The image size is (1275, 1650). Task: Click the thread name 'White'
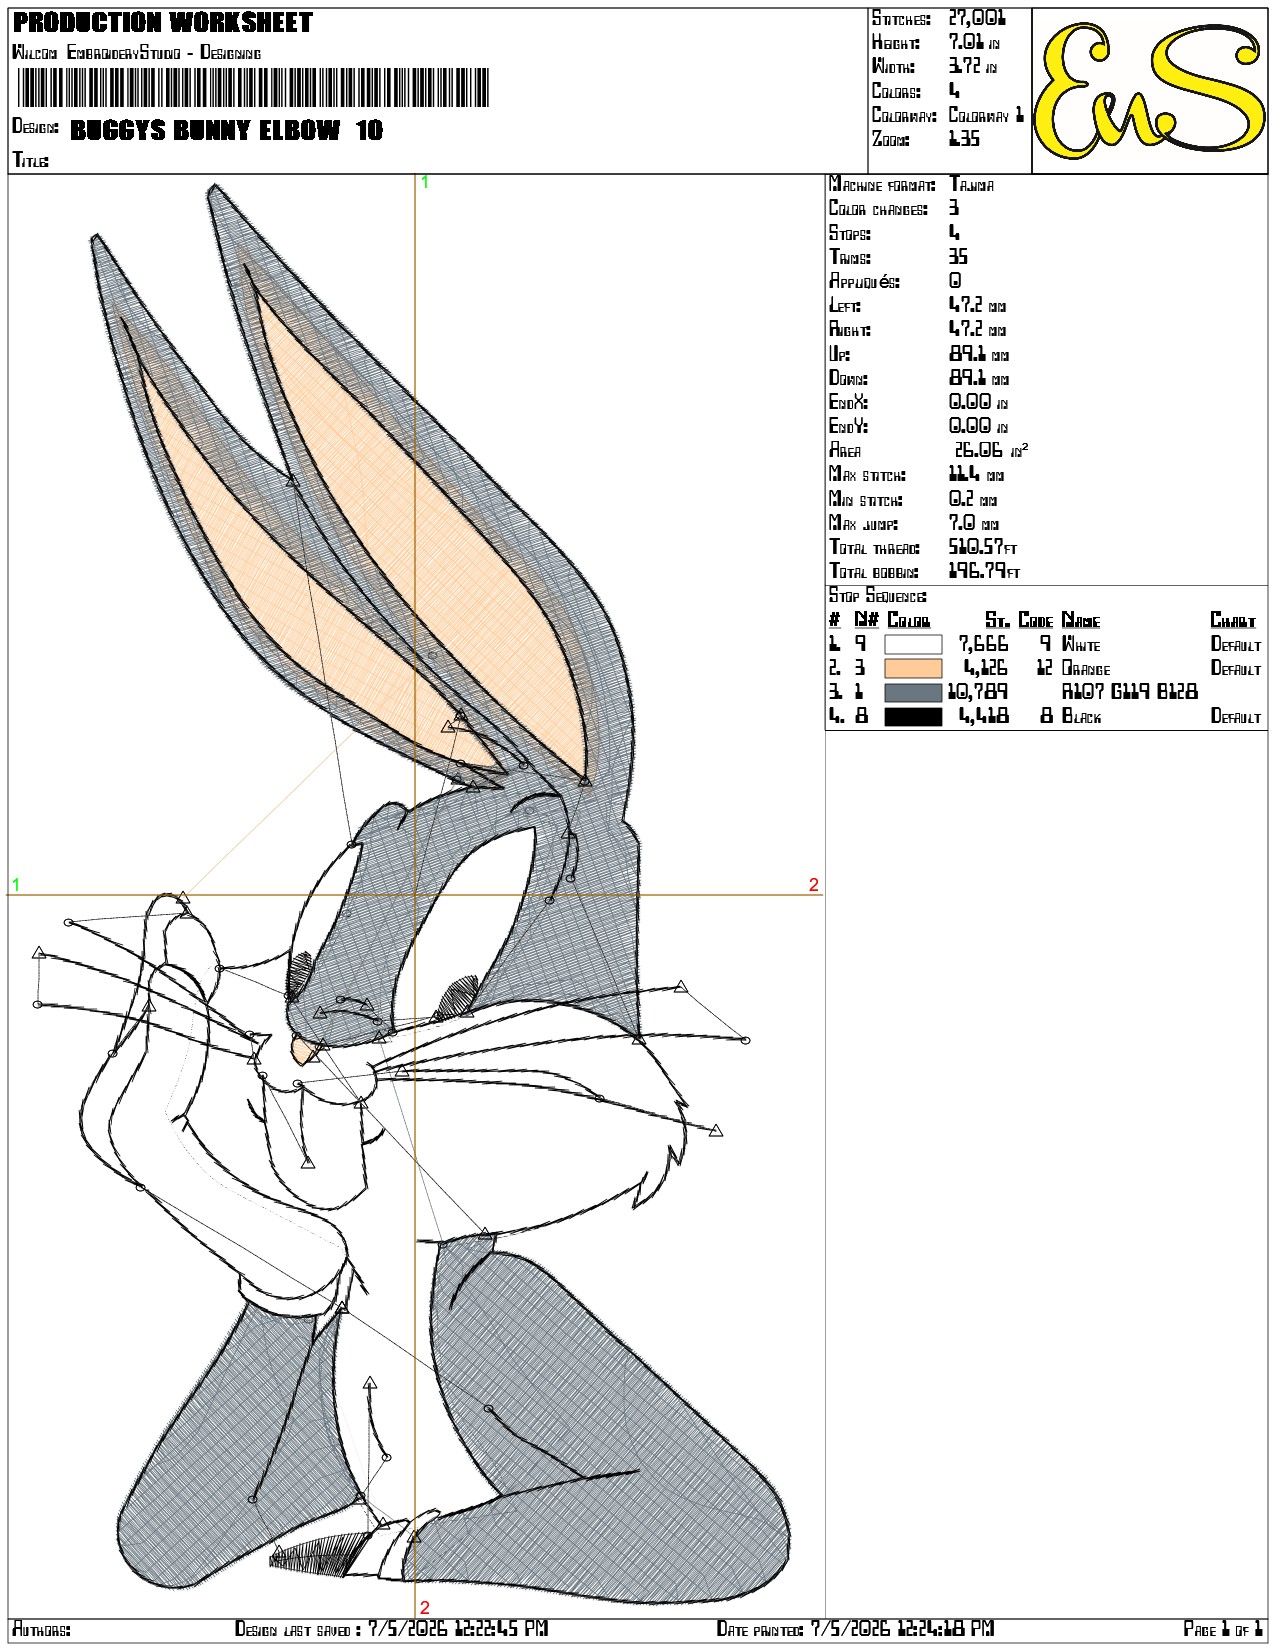coord(1080,645)
